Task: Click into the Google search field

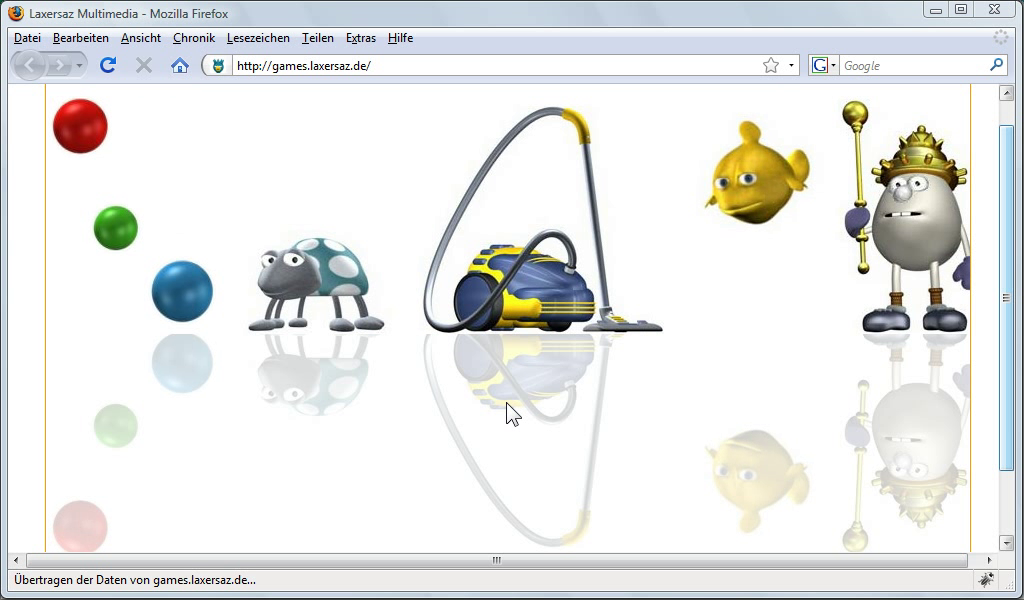Action: coord(914,65)
